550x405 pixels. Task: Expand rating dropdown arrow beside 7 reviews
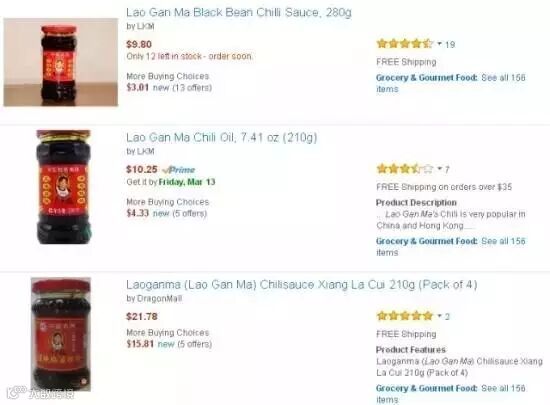pos(439,169)
